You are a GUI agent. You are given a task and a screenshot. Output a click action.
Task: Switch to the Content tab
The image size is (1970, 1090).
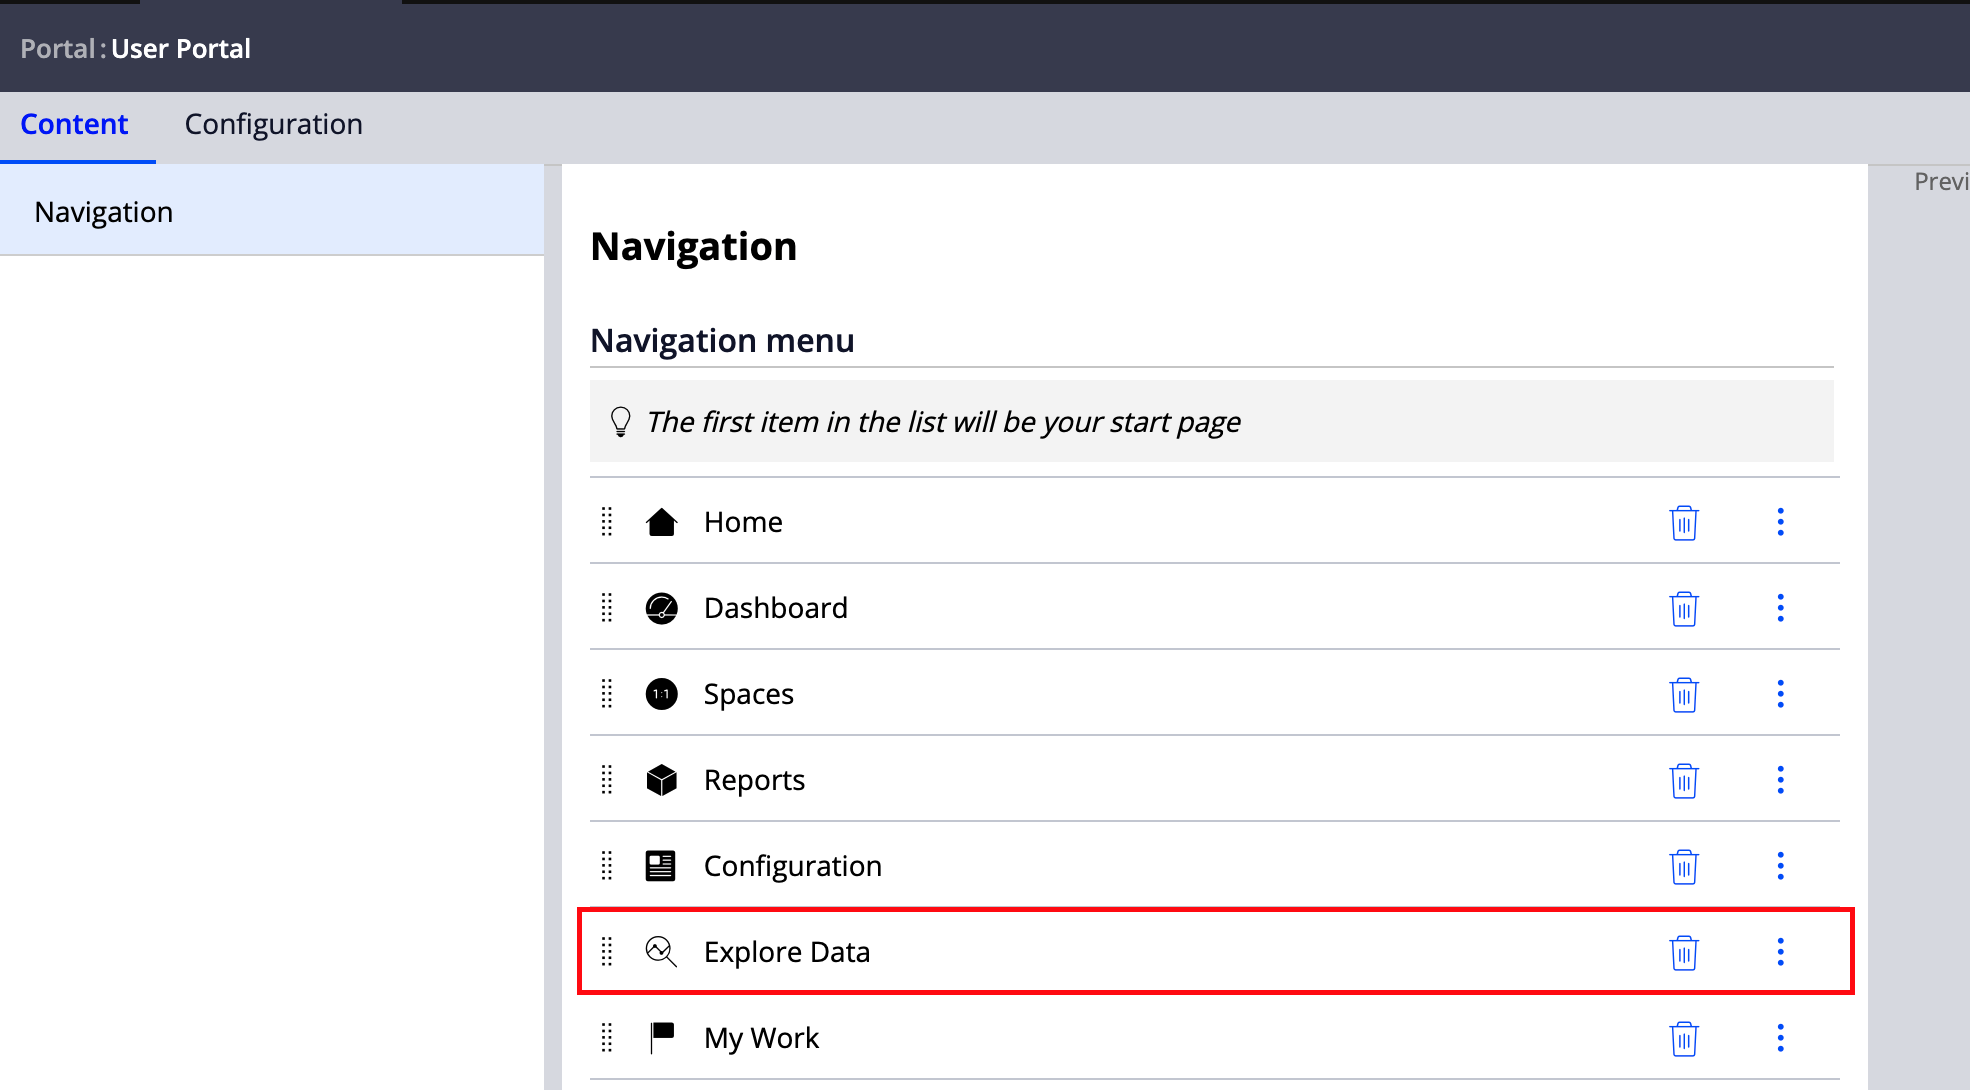pyautogui.click(x=75, y=124)
